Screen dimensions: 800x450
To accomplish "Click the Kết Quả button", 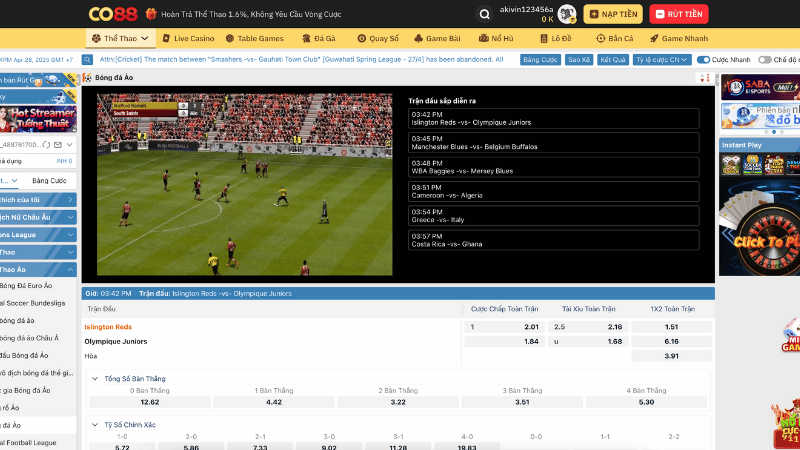I will point(613,60).
